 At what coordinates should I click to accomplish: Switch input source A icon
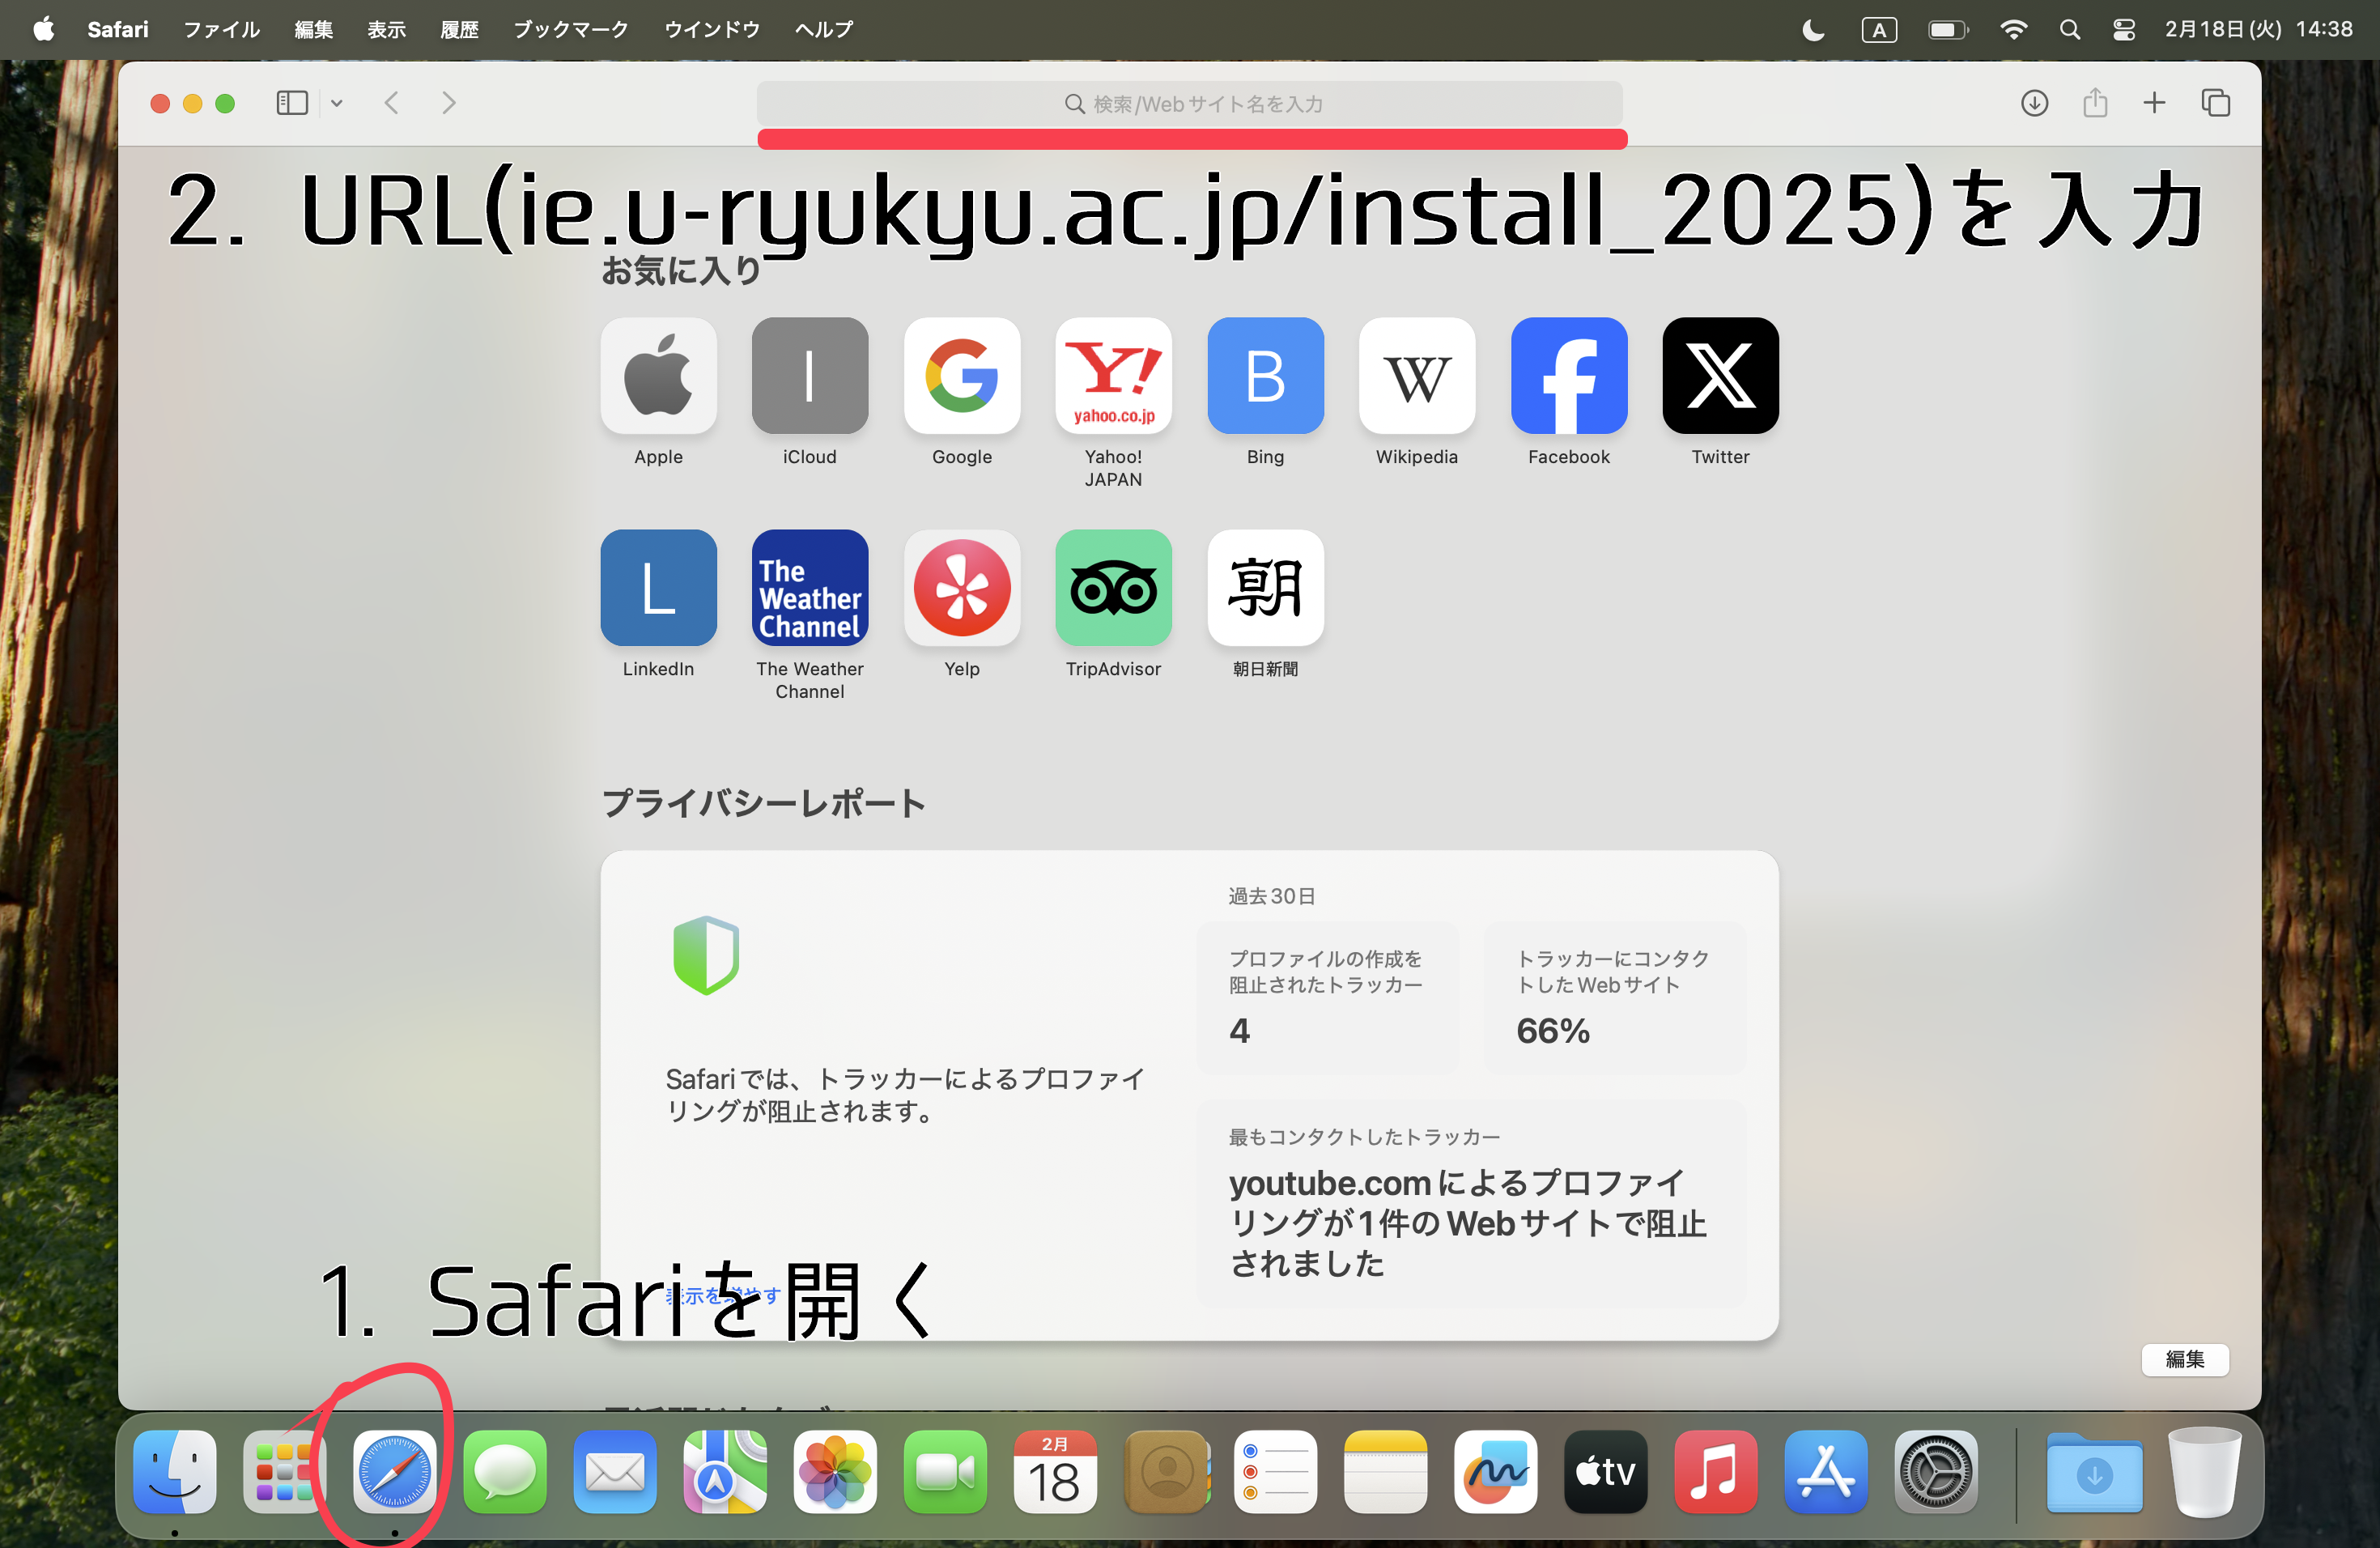[x=1878, y=30]
